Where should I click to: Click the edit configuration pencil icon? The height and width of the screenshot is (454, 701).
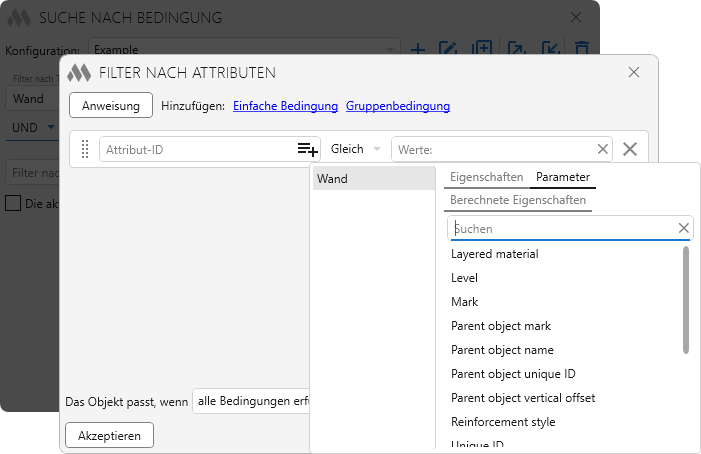point(449,49)
